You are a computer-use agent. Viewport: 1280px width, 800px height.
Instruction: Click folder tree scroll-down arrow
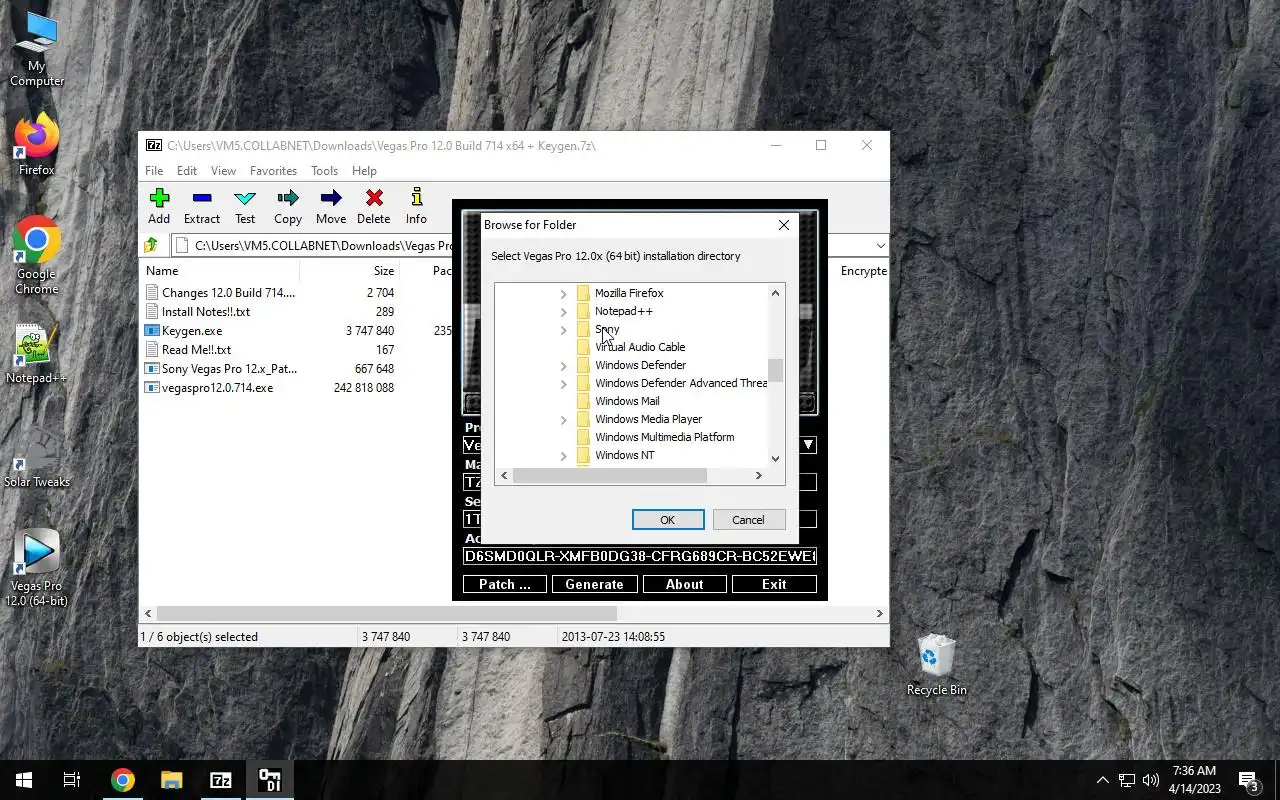tap(775, 458)
